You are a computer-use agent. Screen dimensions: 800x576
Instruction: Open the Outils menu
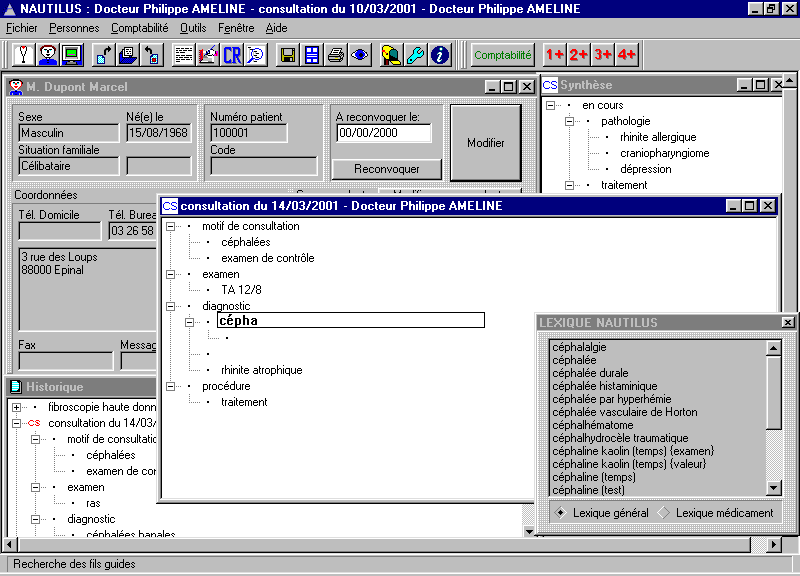tap(193, 28)
